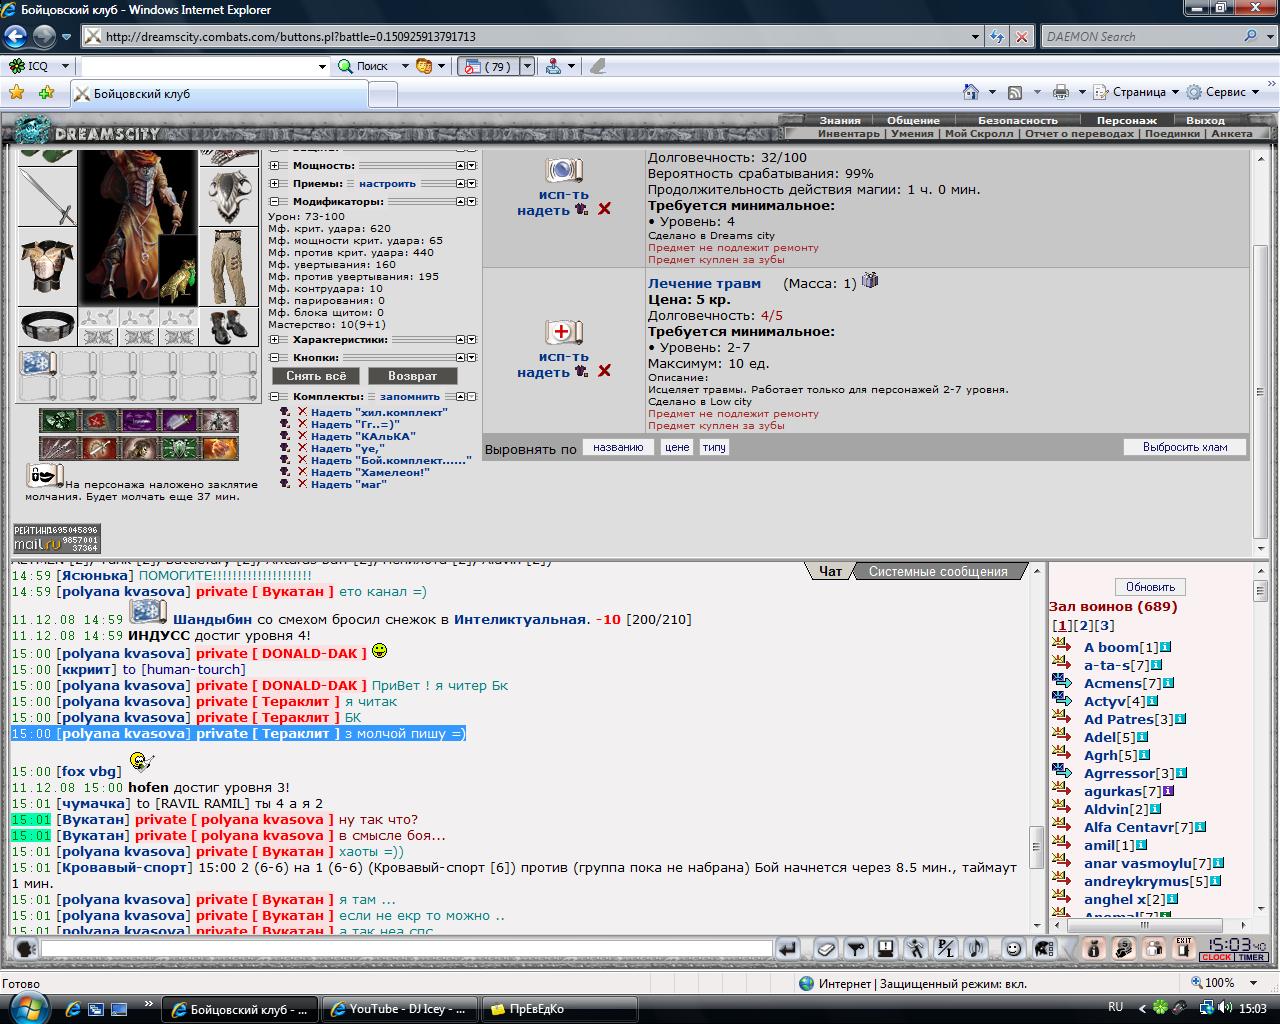Expand the Характеристики section
This screenshot has width=1280, height=1024.
click(x=275, y=340)
